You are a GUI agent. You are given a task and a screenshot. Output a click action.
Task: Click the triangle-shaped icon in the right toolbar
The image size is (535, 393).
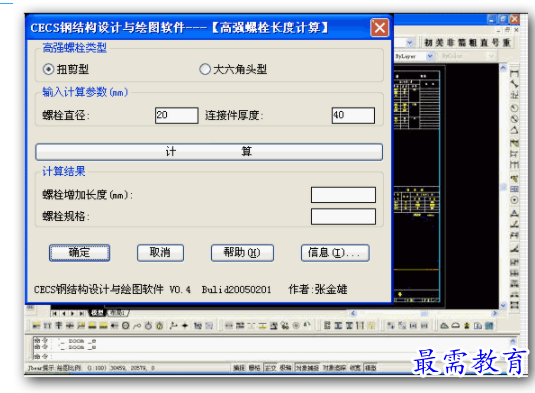[514, 131]
